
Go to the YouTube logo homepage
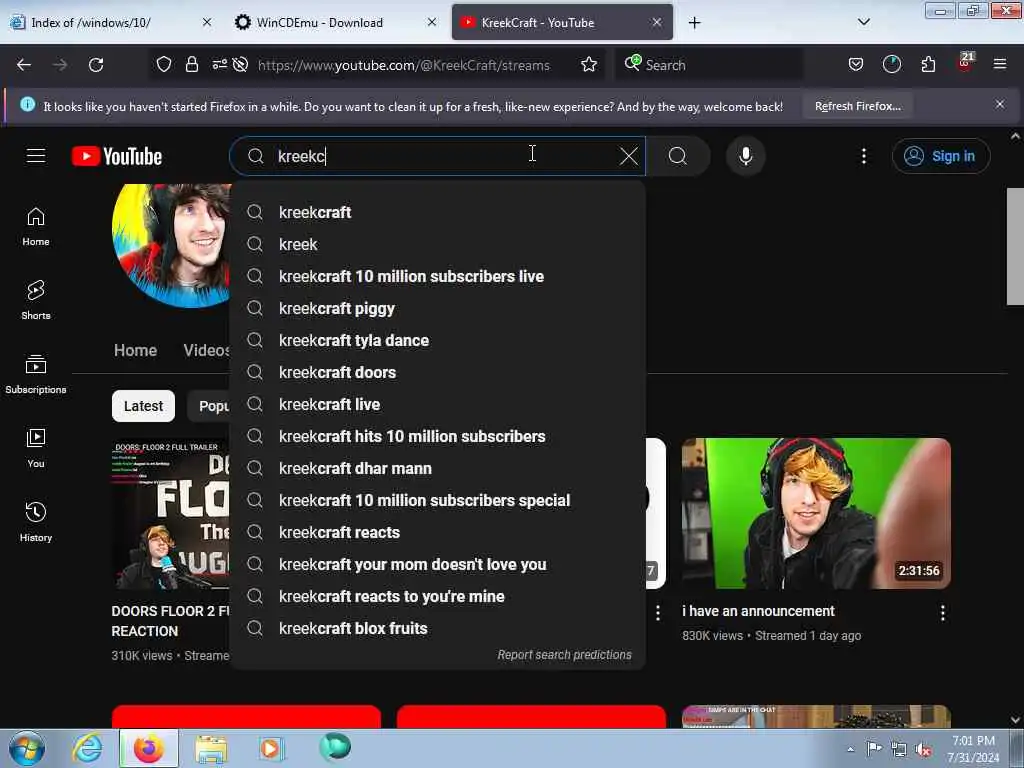click(x=117, y=156)
